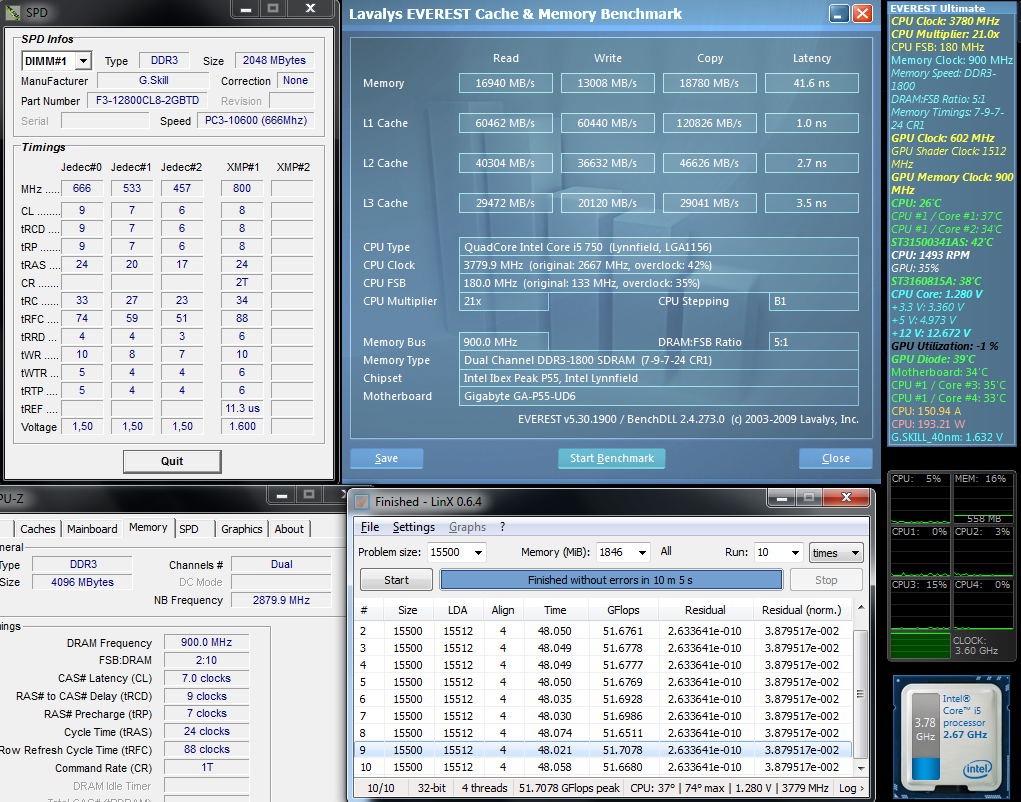The height and width of the screenshot is (802, 1021).
Task: Click the Part Number F3-12800CL8-2GBTD field
Action: coord(147,101)
